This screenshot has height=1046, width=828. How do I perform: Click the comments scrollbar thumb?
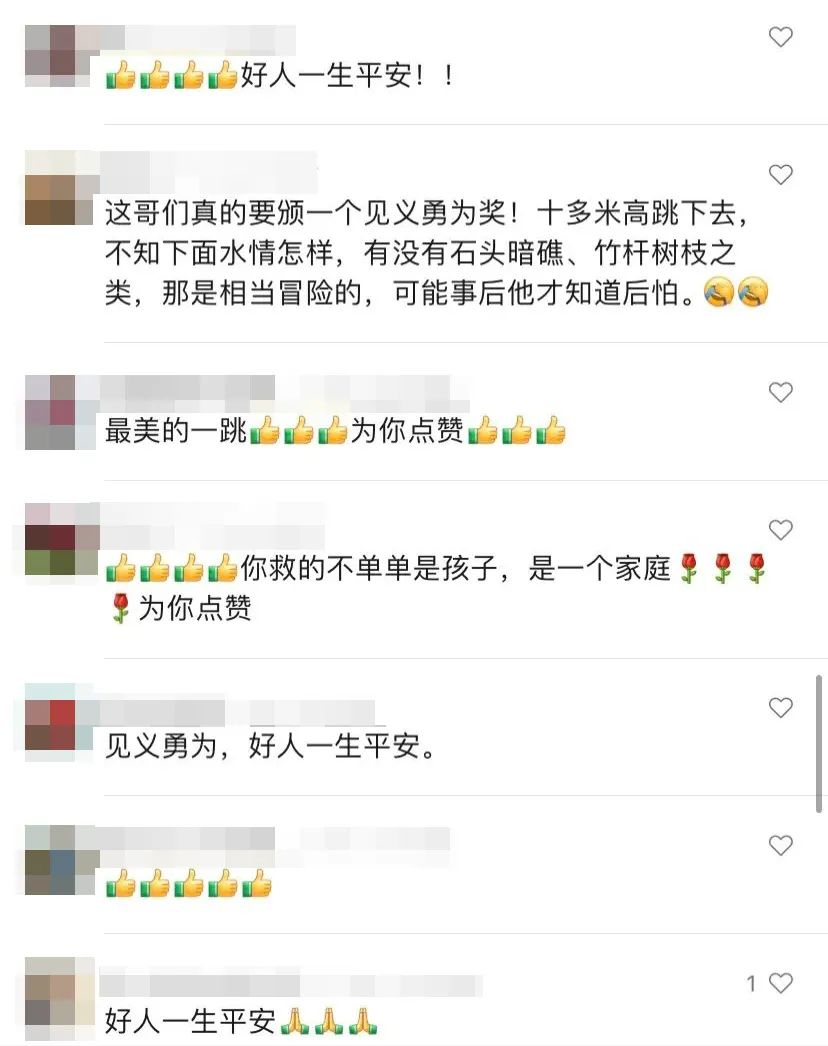[x=819, y=743]
